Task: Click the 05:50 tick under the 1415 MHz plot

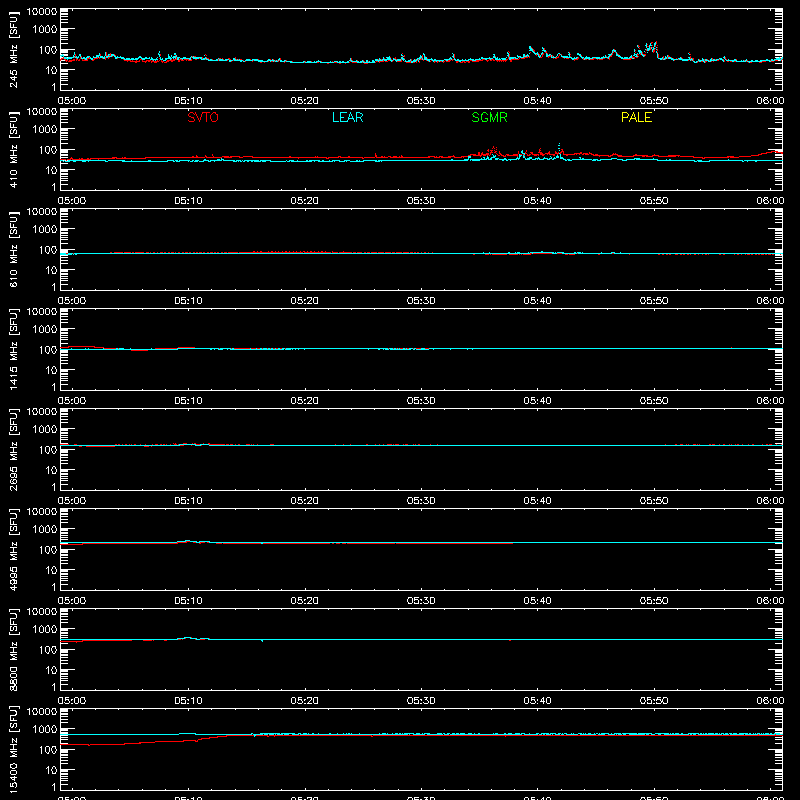Action: coord(654,401)
